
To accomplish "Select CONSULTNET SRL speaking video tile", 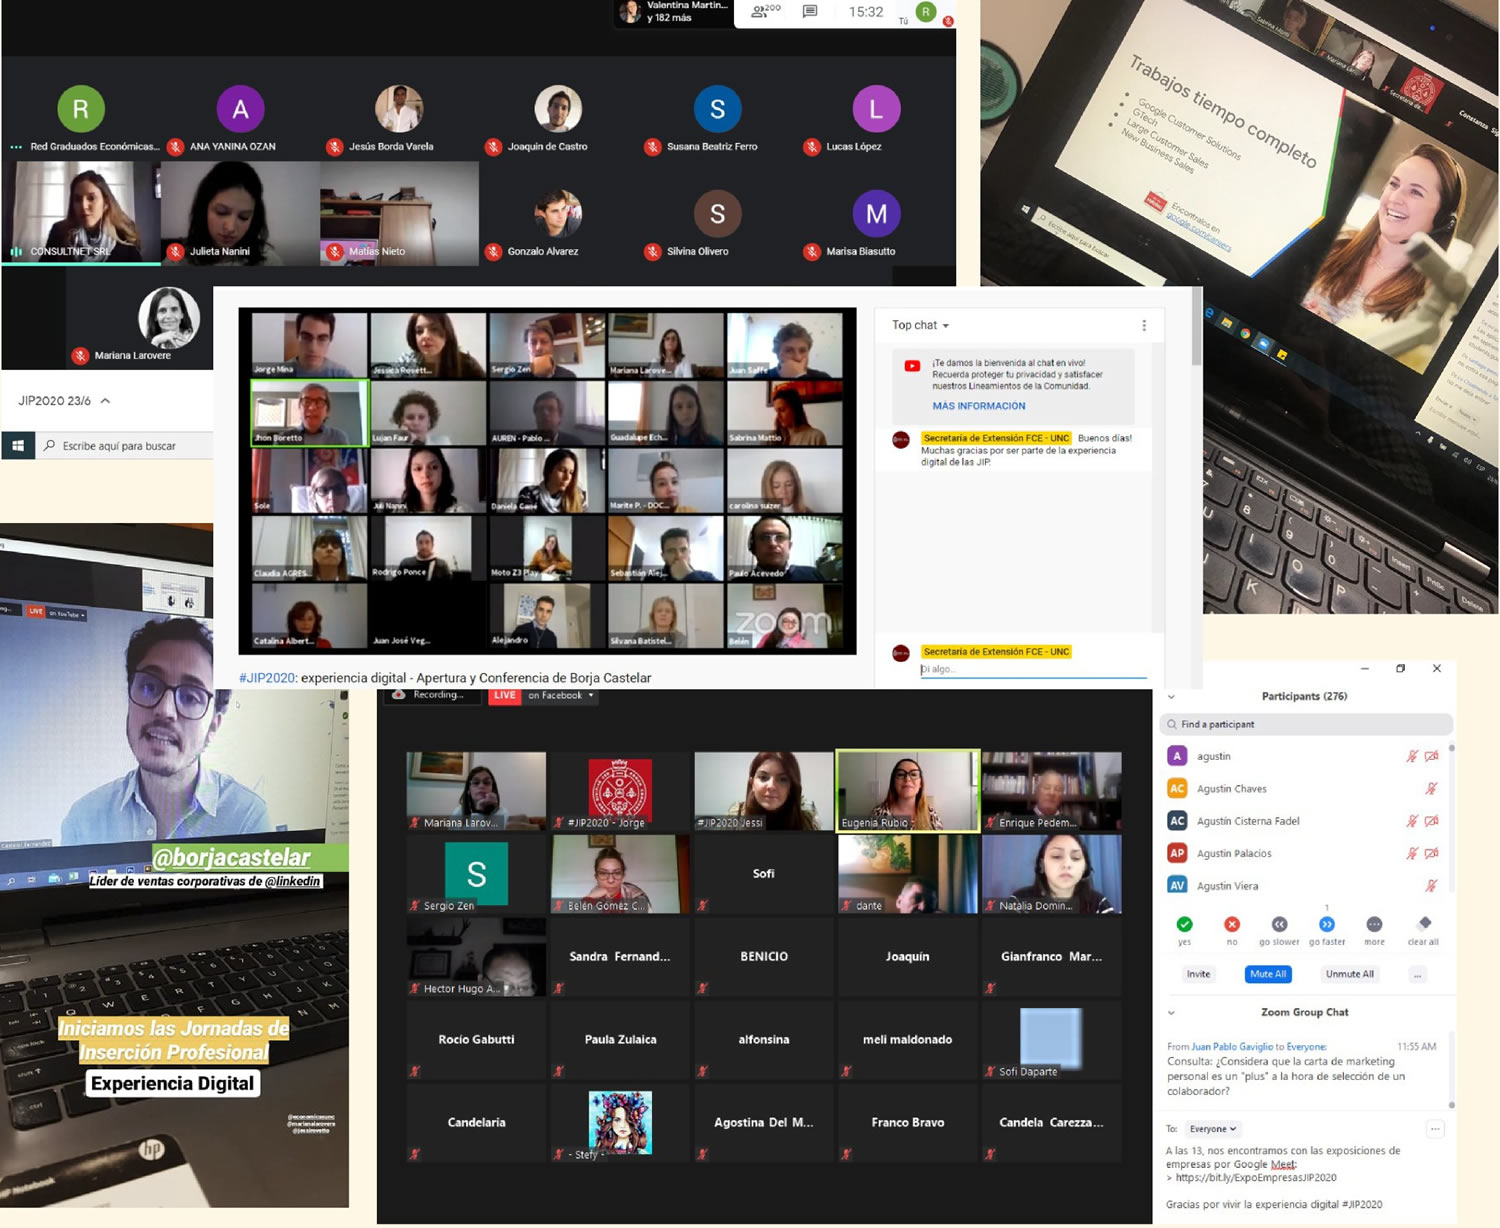I will tap(81, 213).
